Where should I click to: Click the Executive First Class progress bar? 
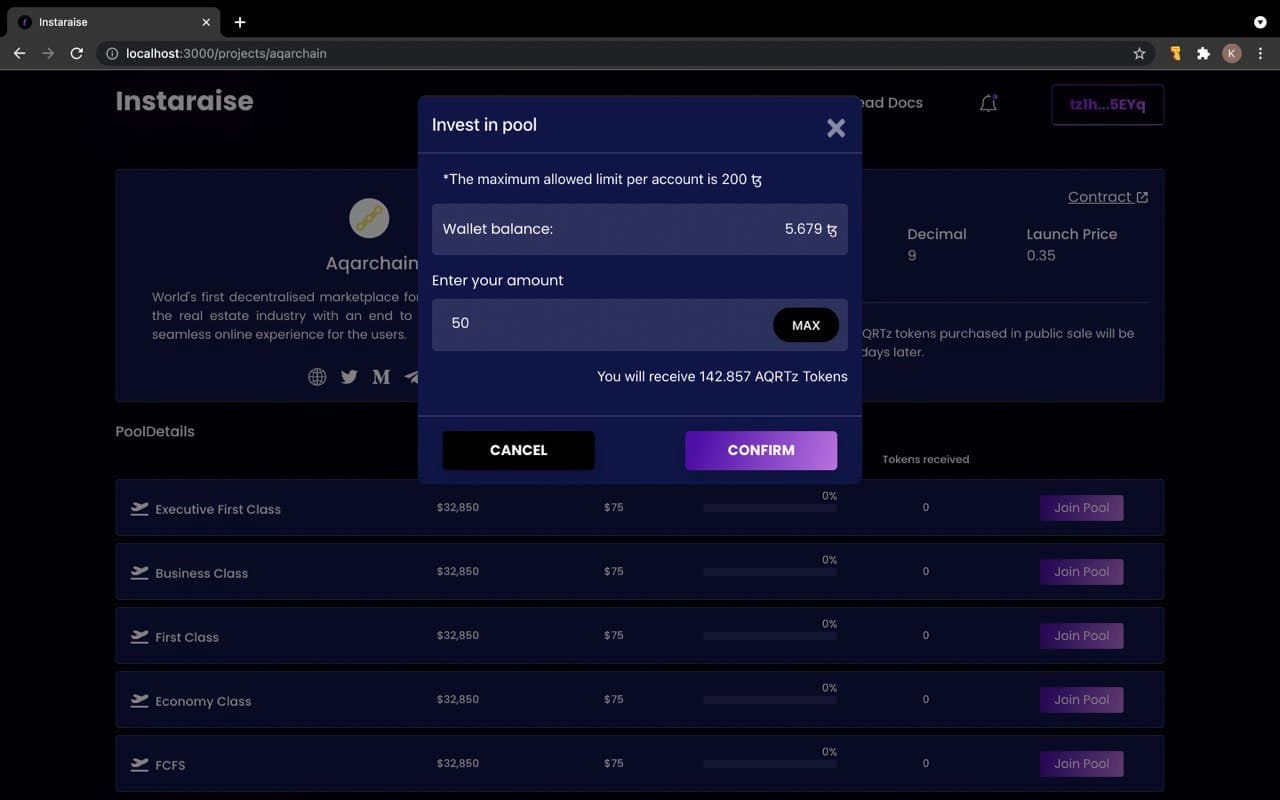tap(770, 508)
